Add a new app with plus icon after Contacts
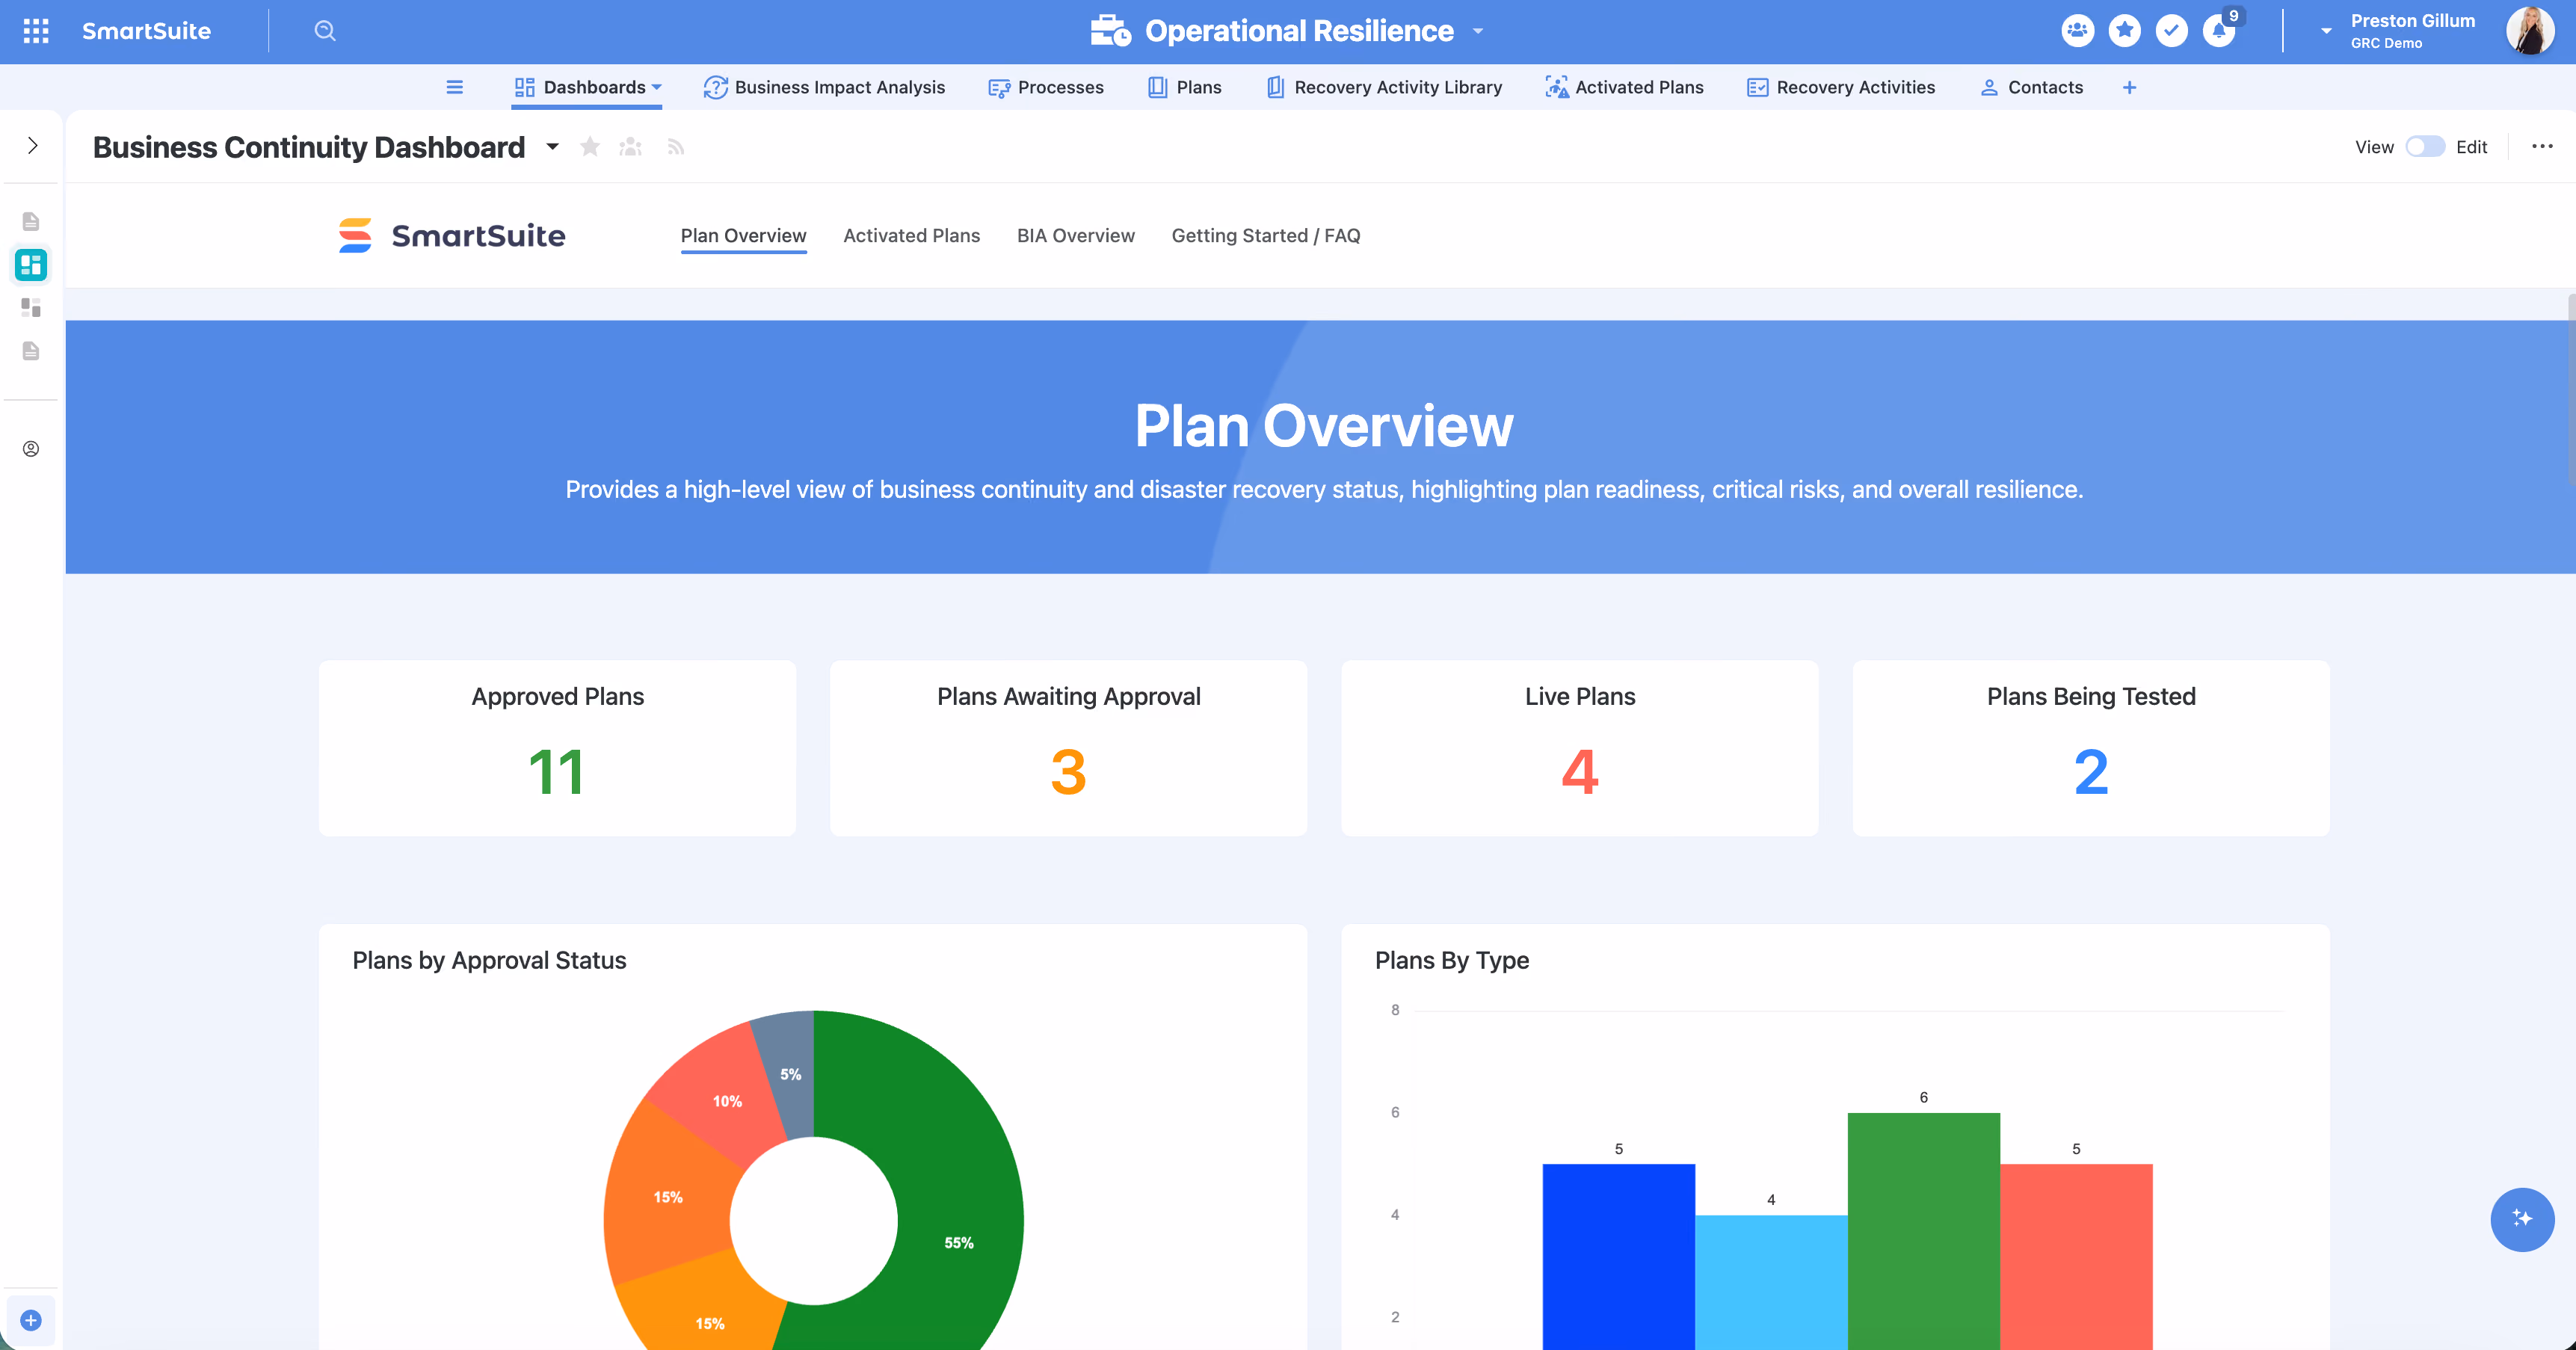 (2129, 88)
